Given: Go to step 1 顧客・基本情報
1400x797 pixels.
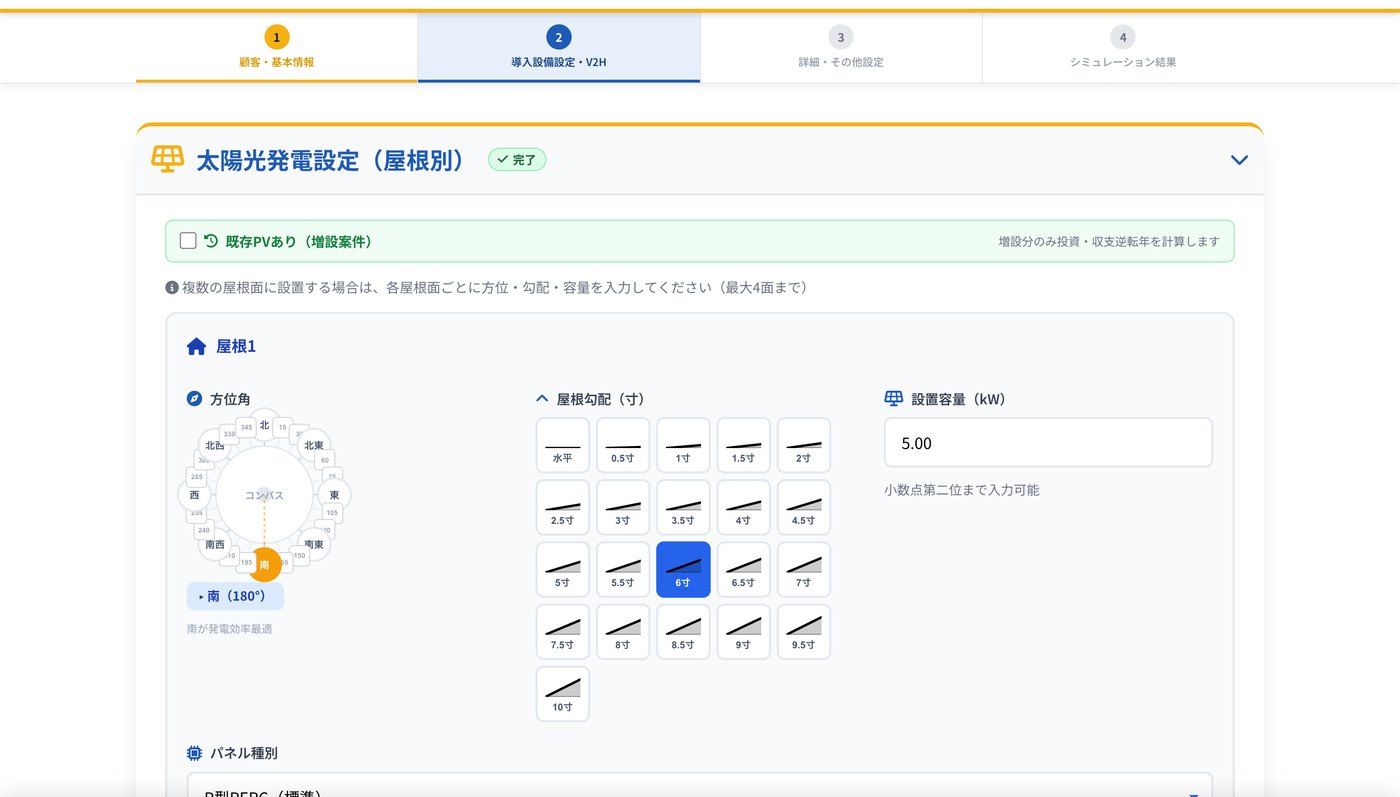Looking at the screenshot, I should tap(277, 48).
